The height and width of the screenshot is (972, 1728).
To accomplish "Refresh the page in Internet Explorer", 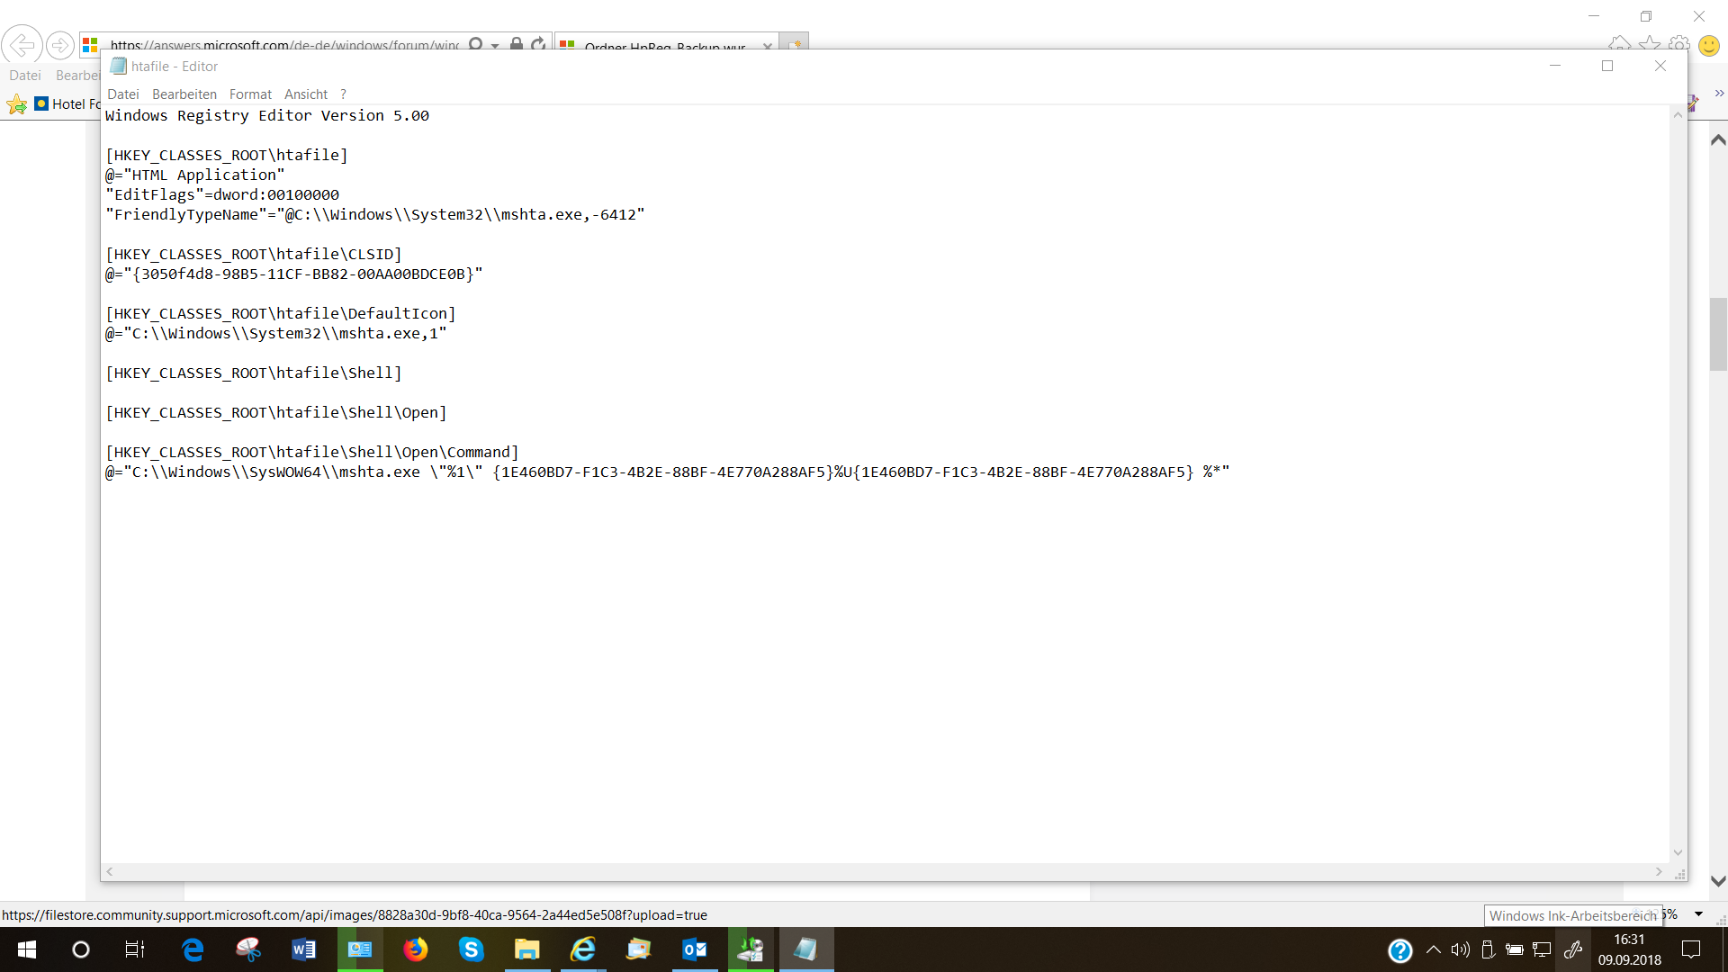I will pyautogui.click(x=539, y=44).
